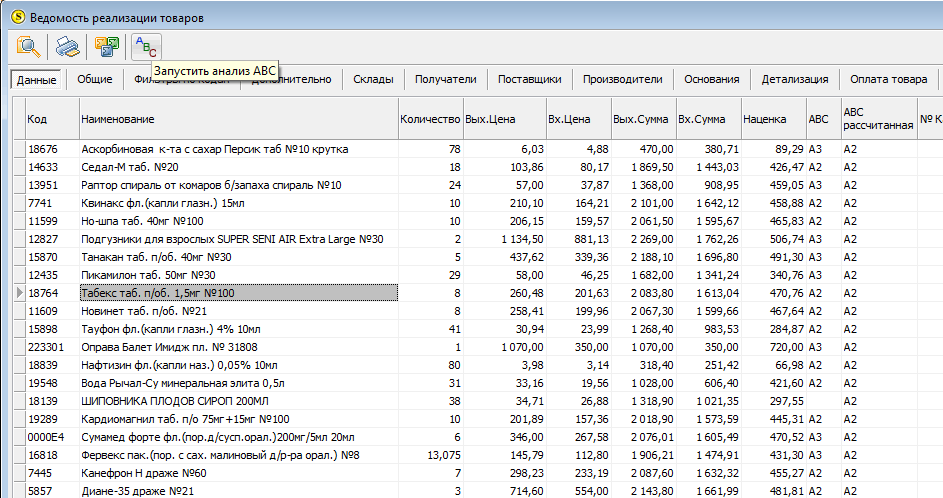Select Танакан таб. п/об. 40мг №30

tap(478, 257)
